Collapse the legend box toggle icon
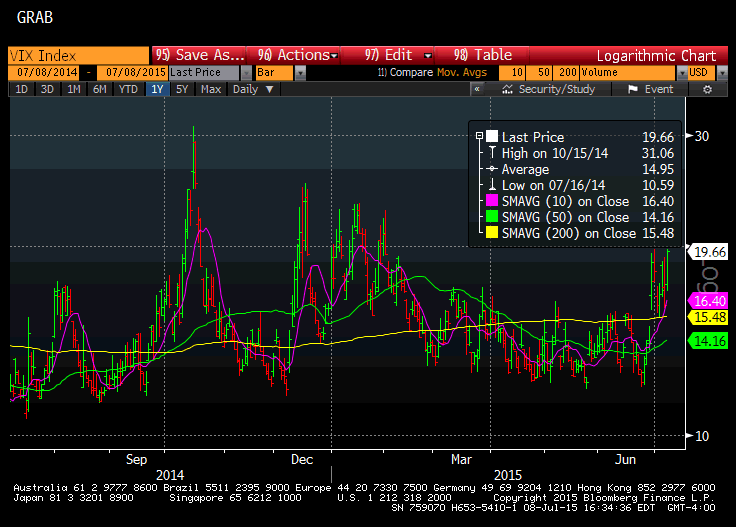Viewport: 736px width, 527px height. tap(479, 136)
